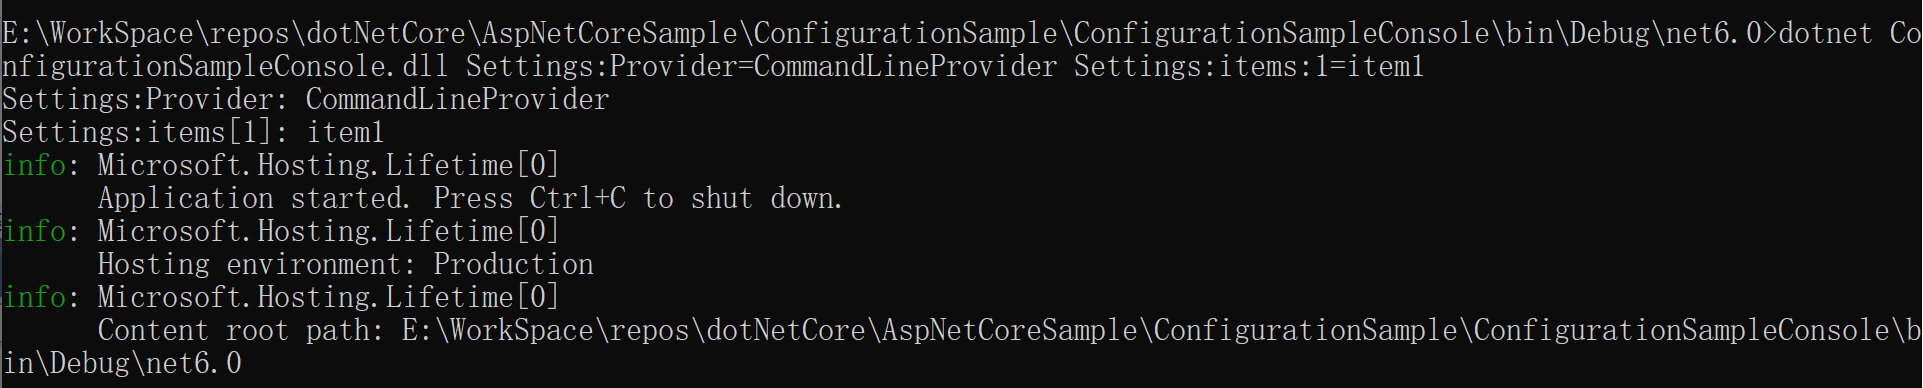Click the third green "info" label
The image size is (1923, 388).
coord(35,297)
